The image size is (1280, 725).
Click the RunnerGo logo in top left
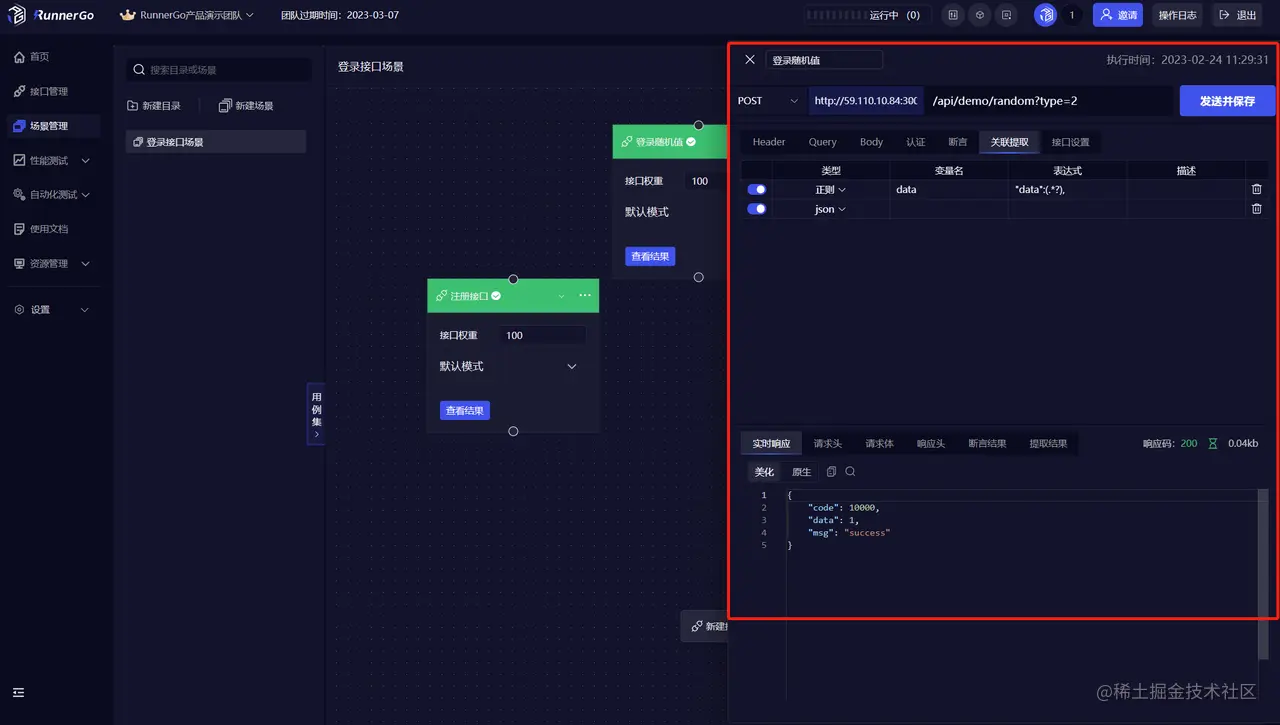coord(51,15)
